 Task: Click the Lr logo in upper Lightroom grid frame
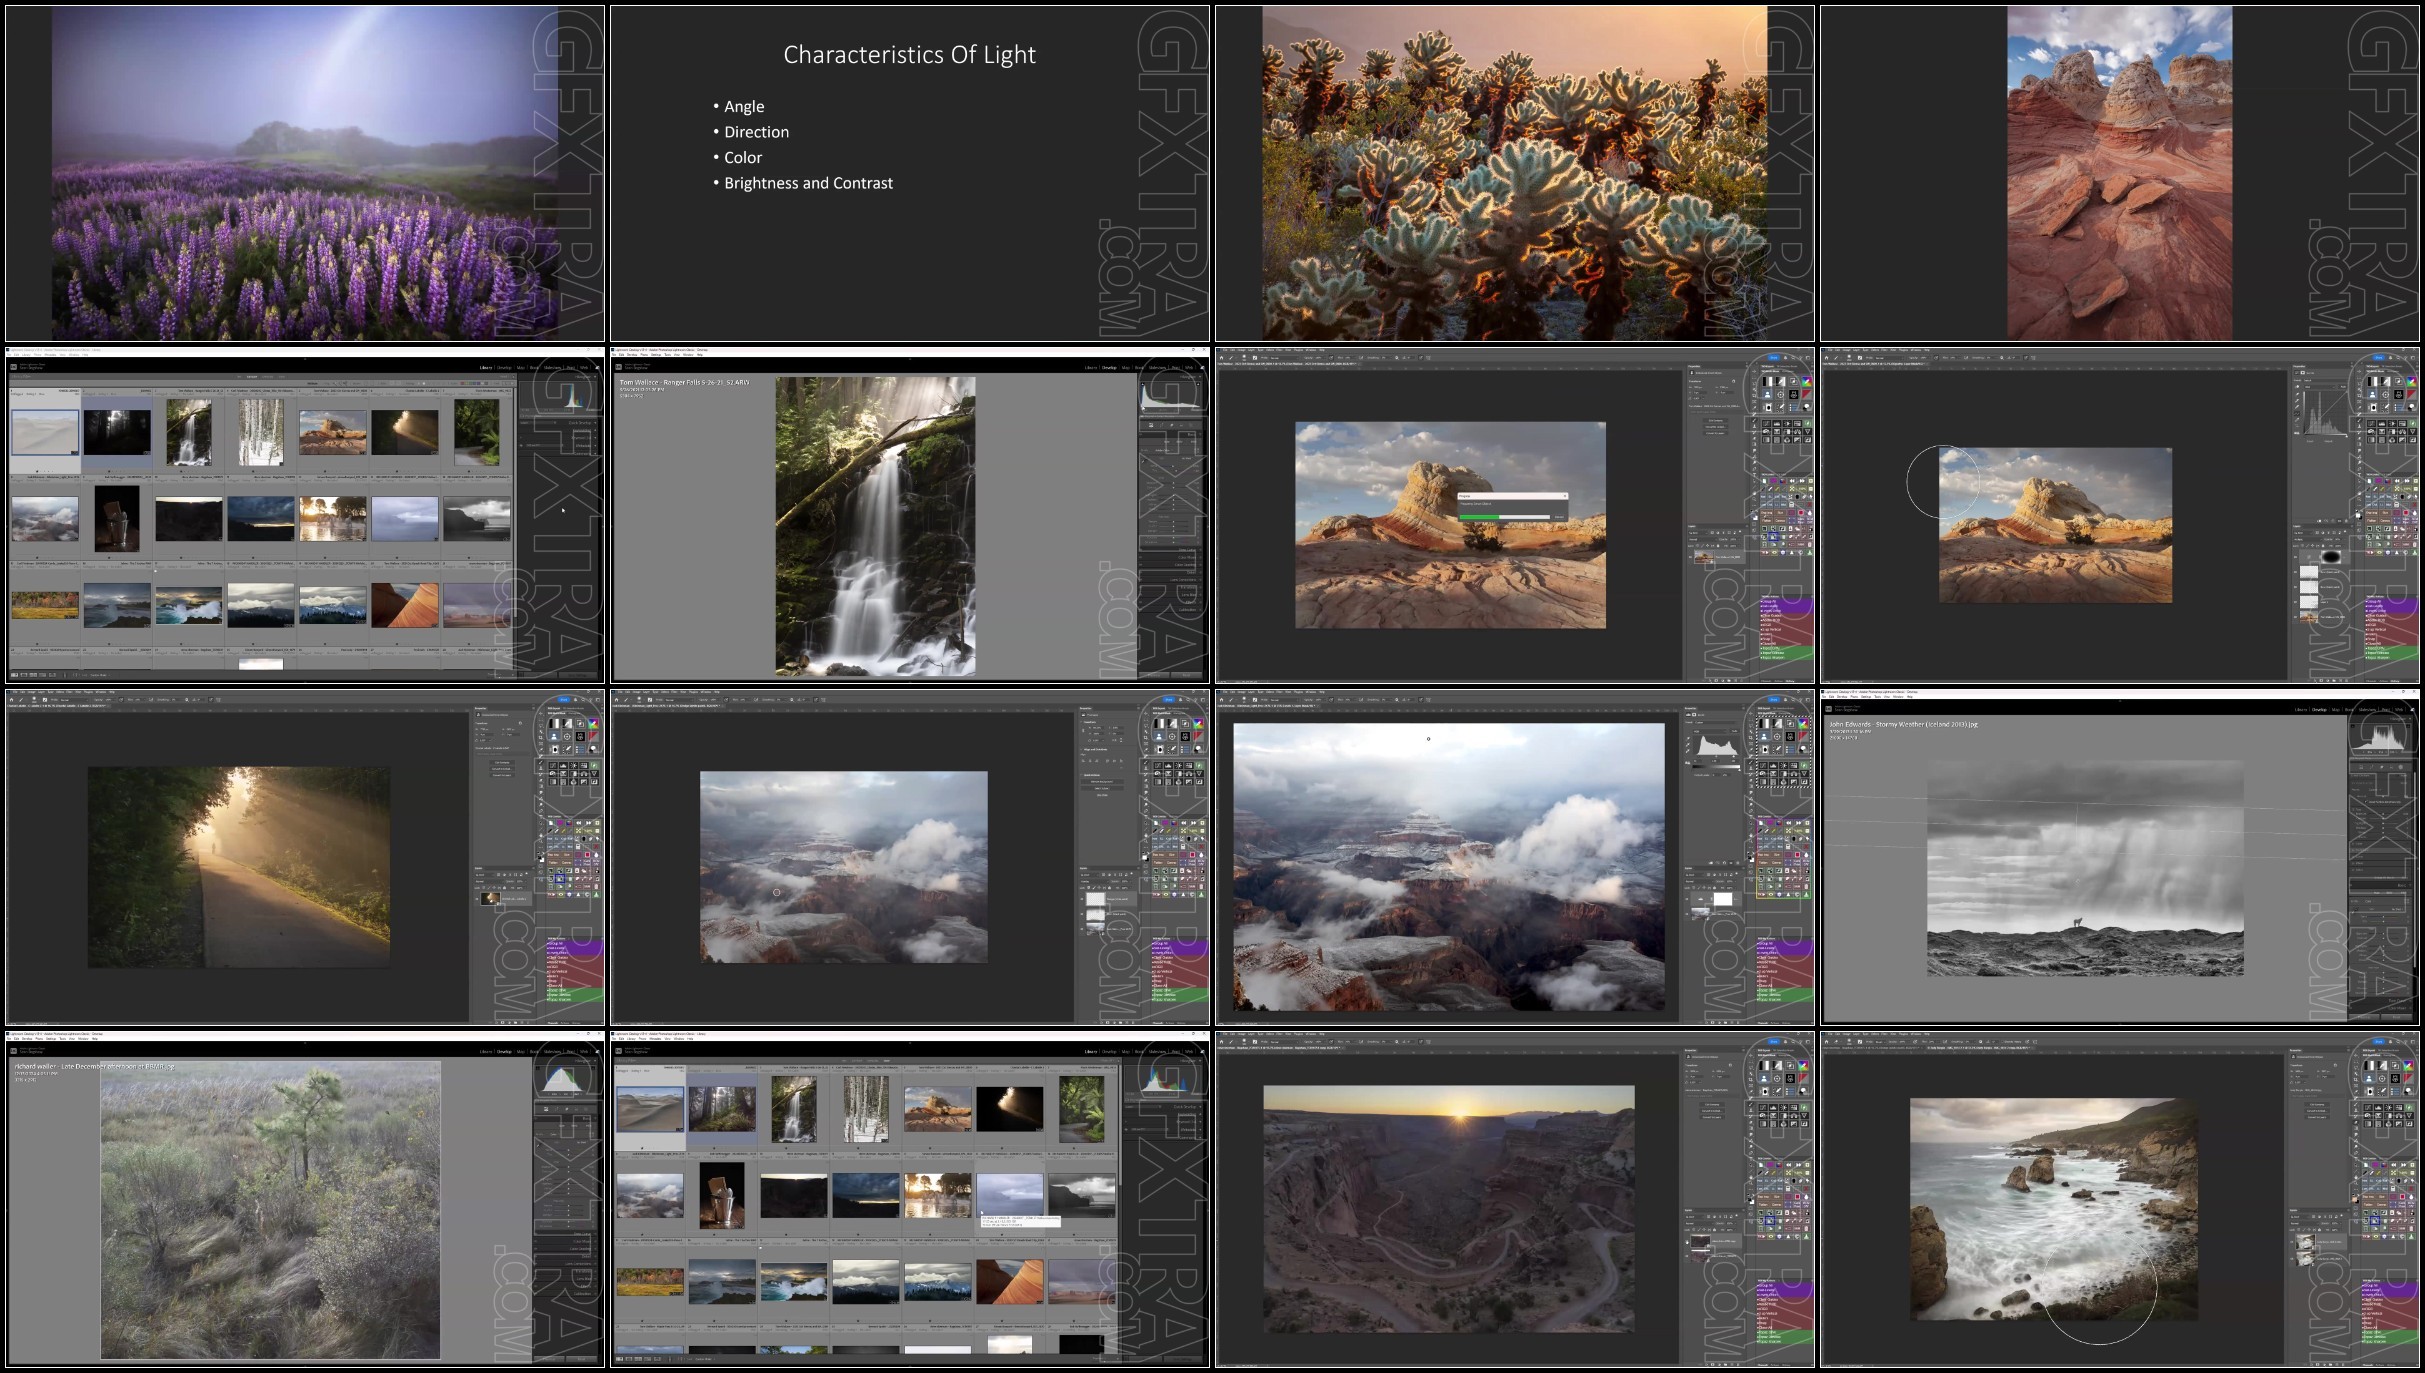pyautogui.click(x=14, y=367)
